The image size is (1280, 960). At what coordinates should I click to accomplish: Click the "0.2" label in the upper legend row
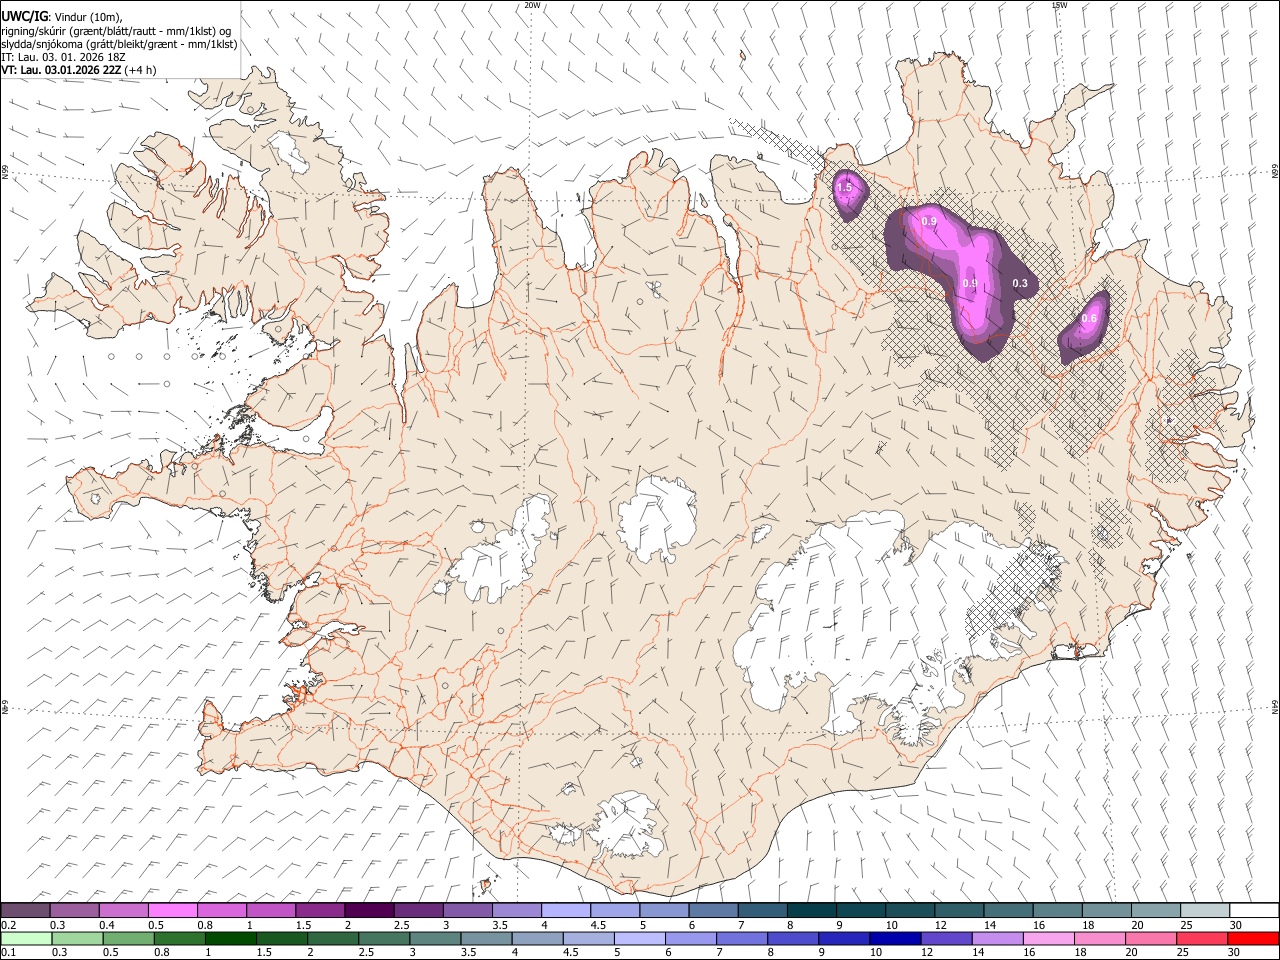pos(9,925)
